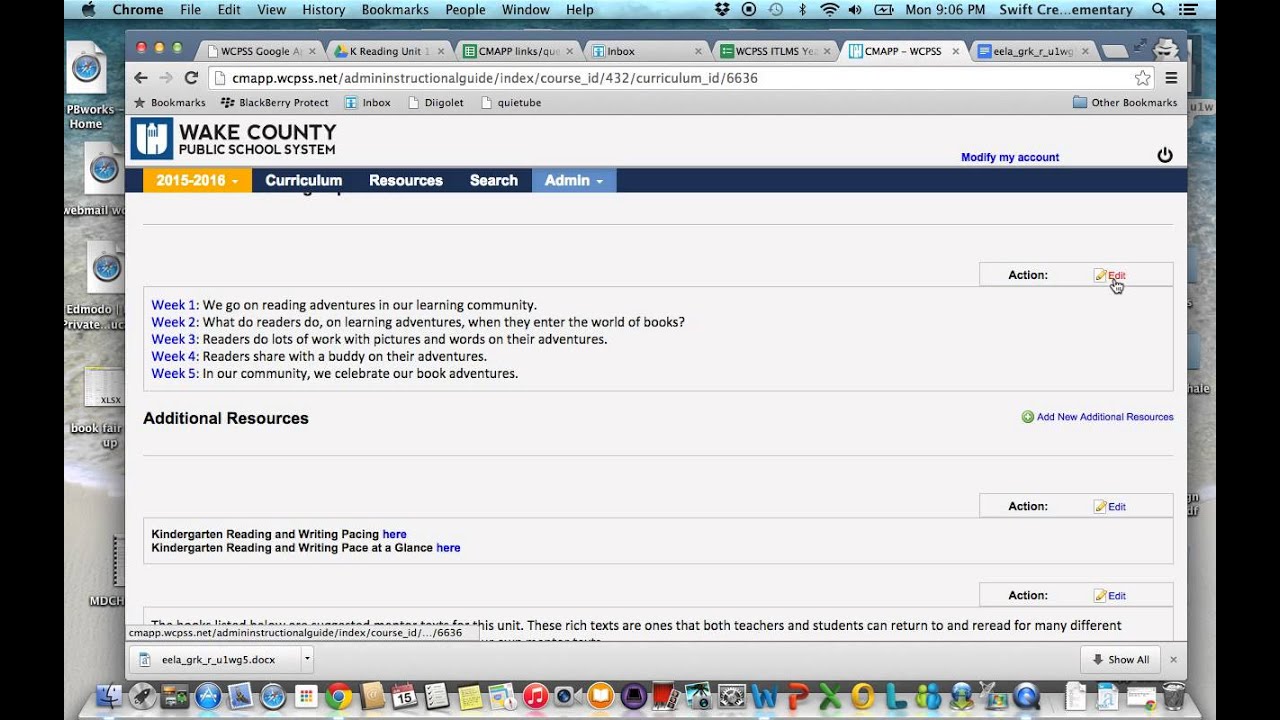Image resolution: width=1280 pixels, height=720 pixels.
Task: Open the Week 1 link
Action: pyautogui.click(x=174, y=305)
